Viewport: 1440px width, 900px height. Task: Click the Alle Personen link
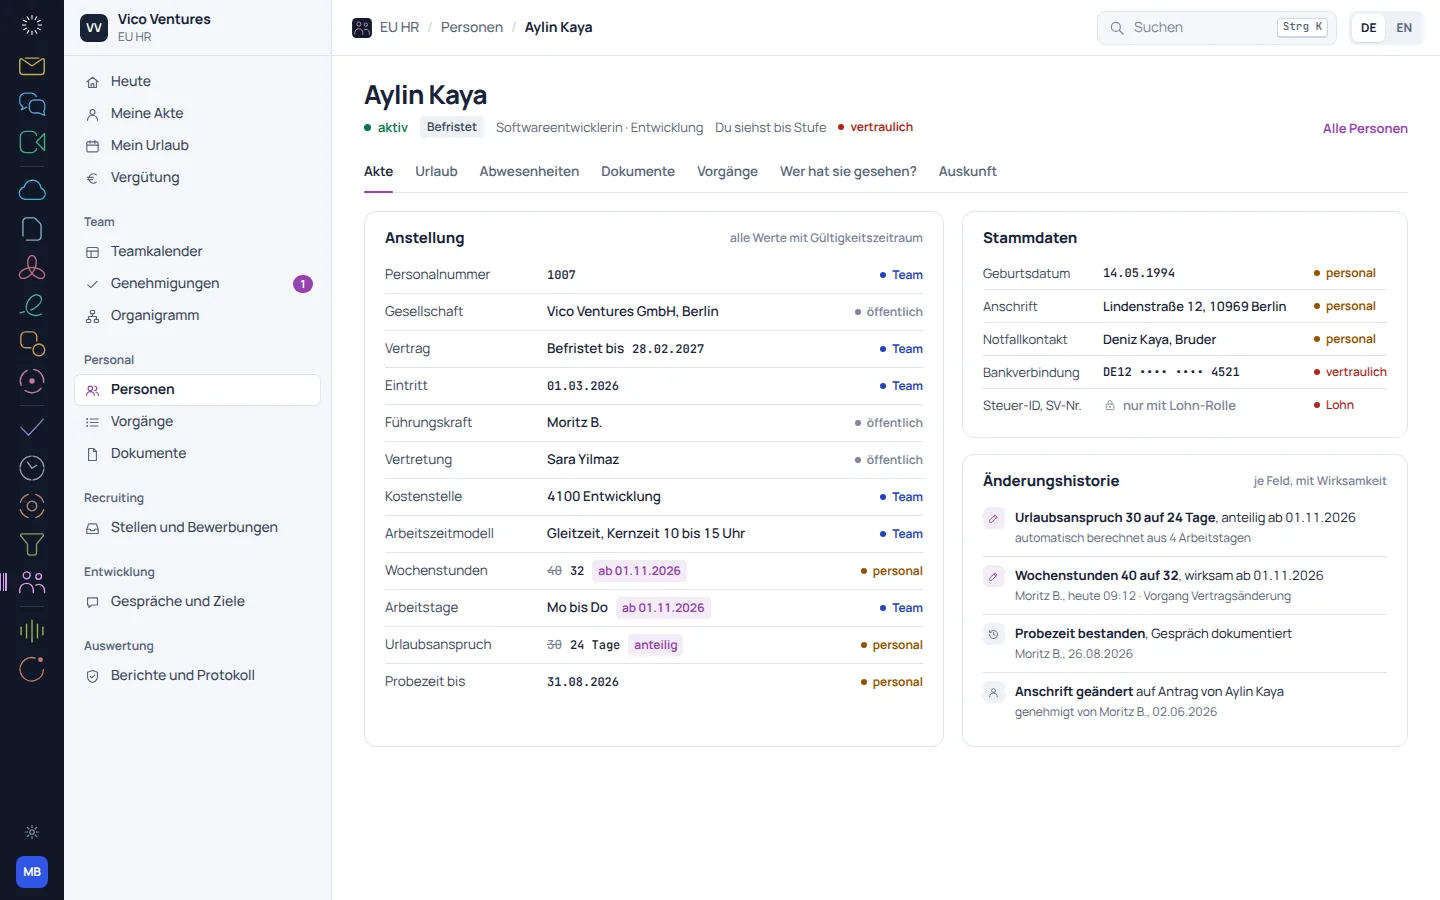pyautogui.click(x=1365, y=128)
